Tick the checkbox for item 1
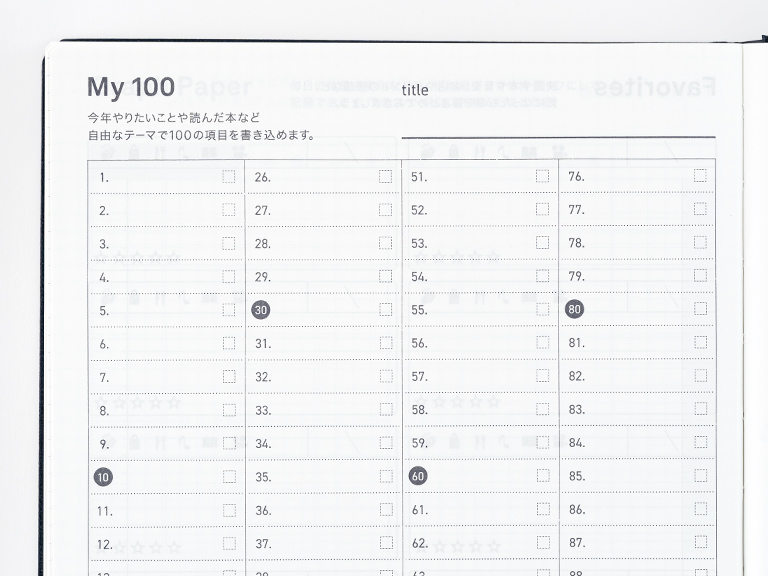Image resolution: width=768 pixels, height=576 pixels. point(229,176)
